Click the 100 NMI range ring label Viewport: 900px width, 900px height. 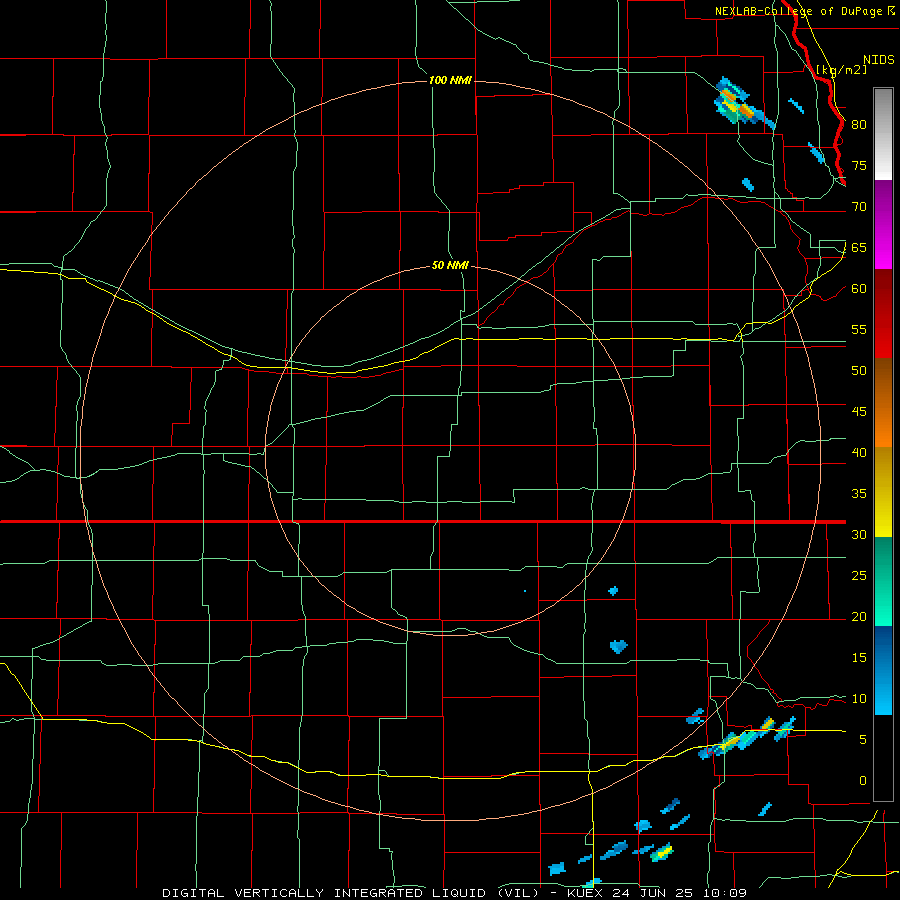(x=450, y=80)
